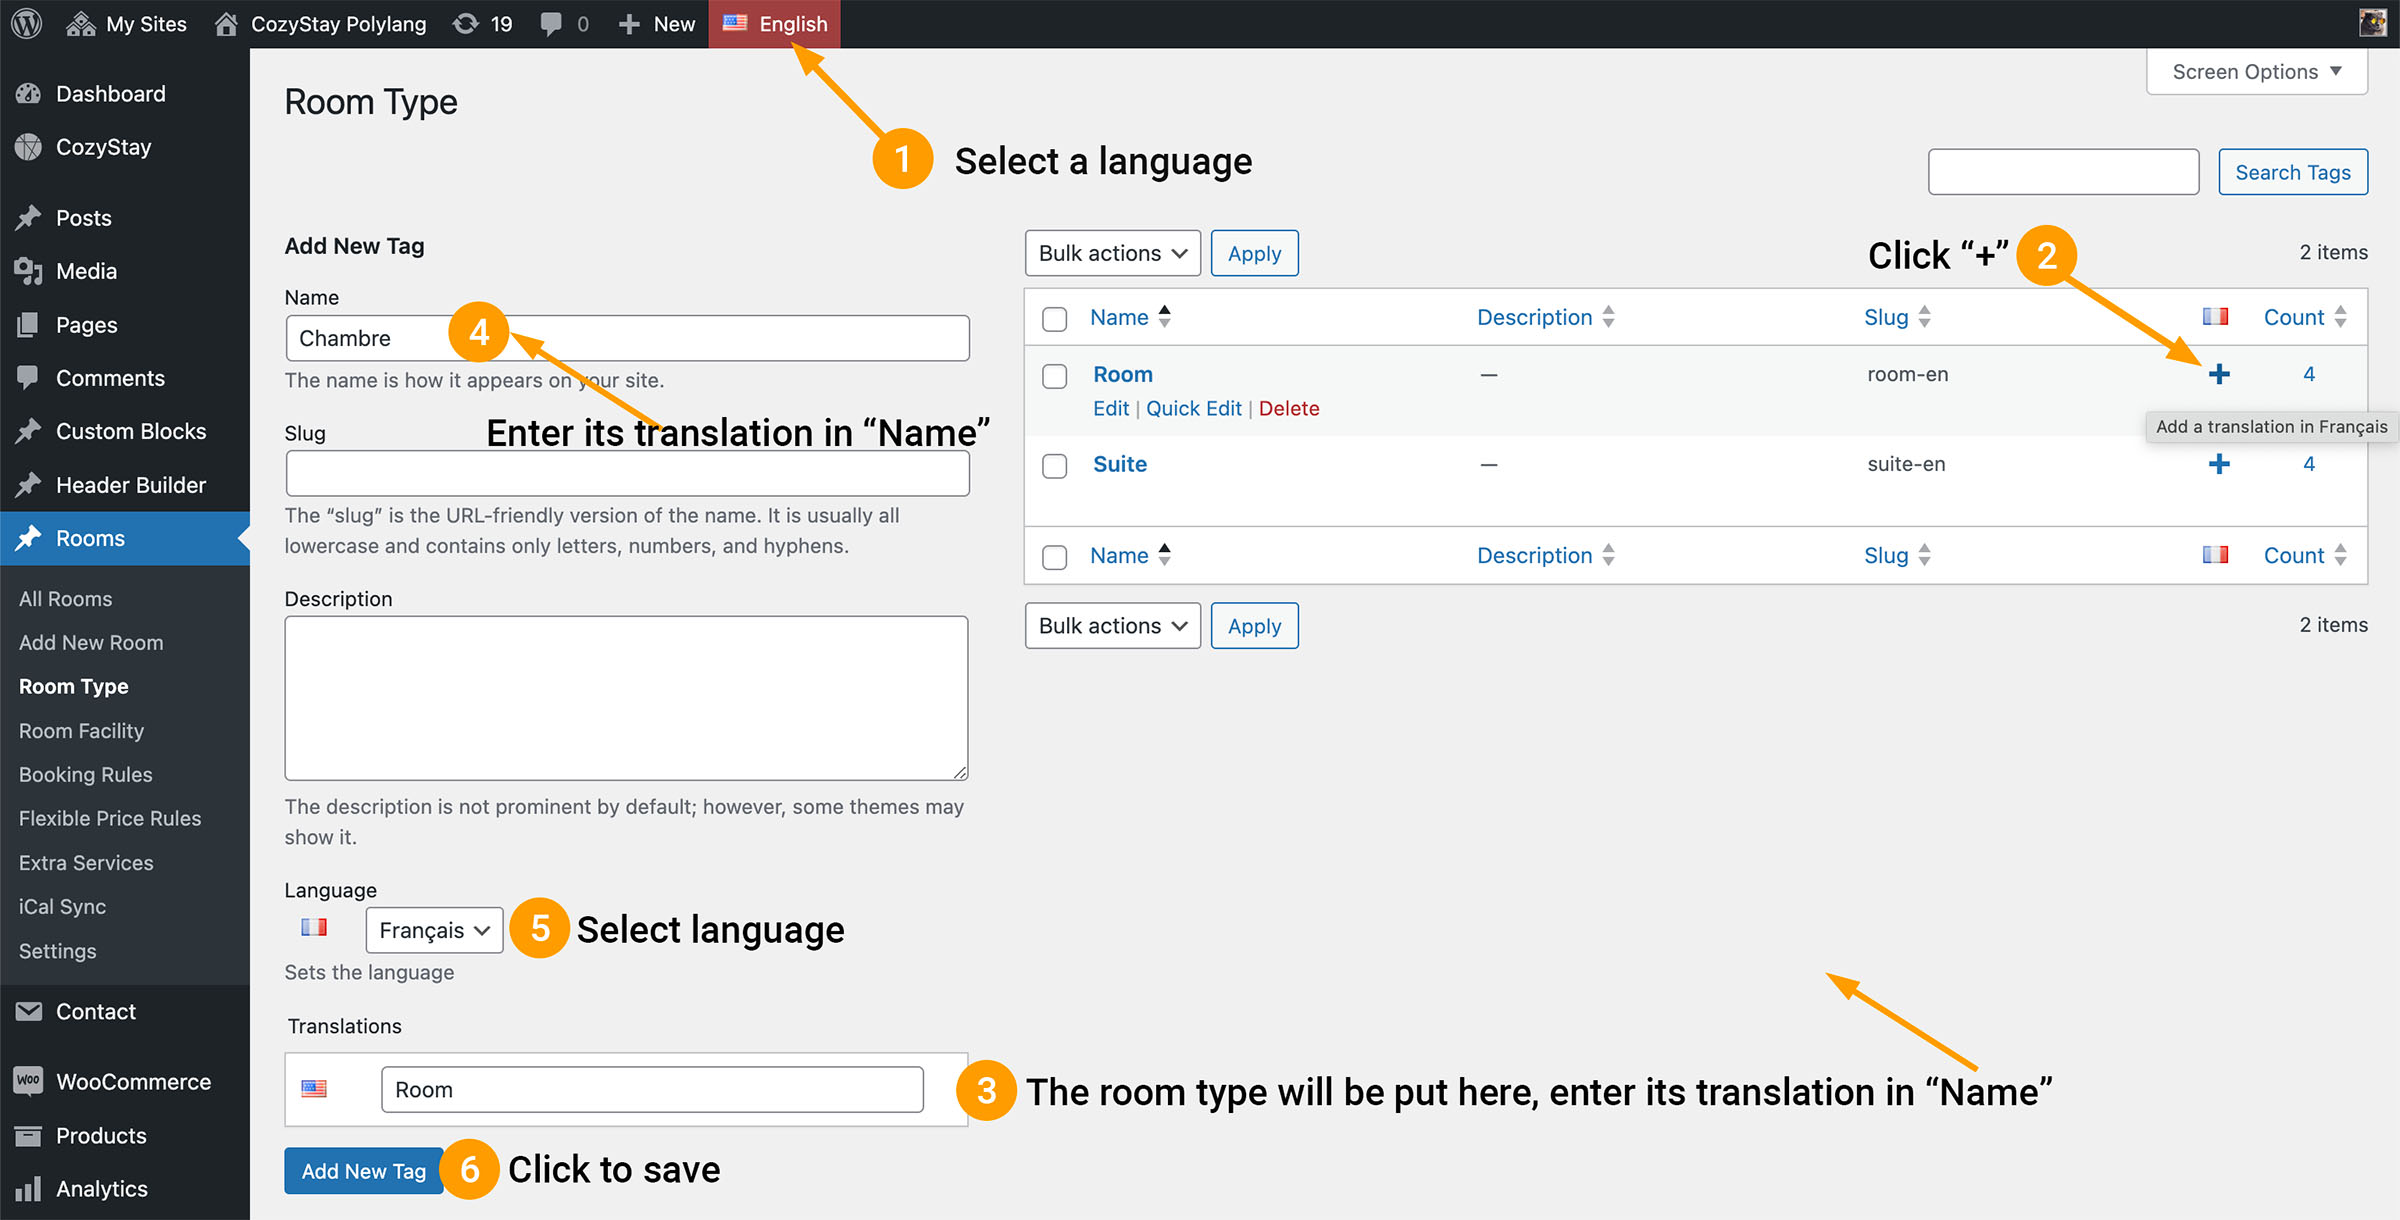
Task: Click French flag in table header
Action: coord(2215,317)
